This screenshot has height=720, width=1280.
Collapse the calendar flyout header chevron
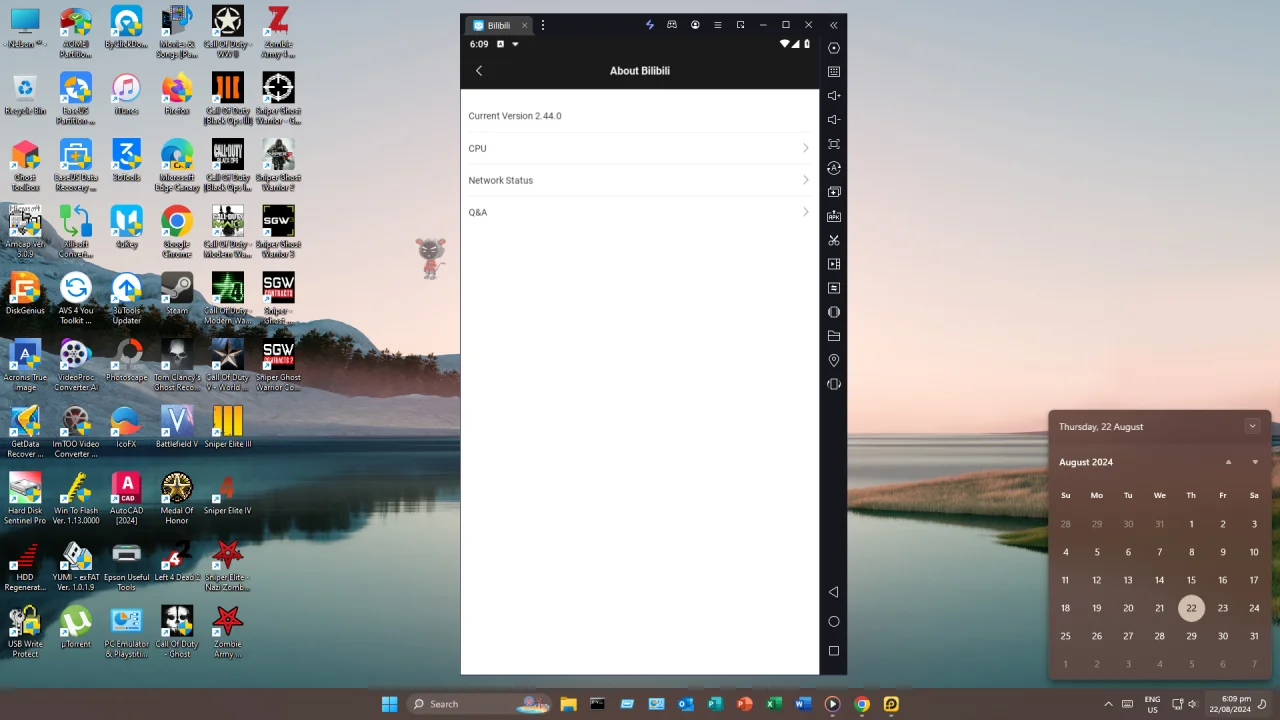click(1252, 426)
